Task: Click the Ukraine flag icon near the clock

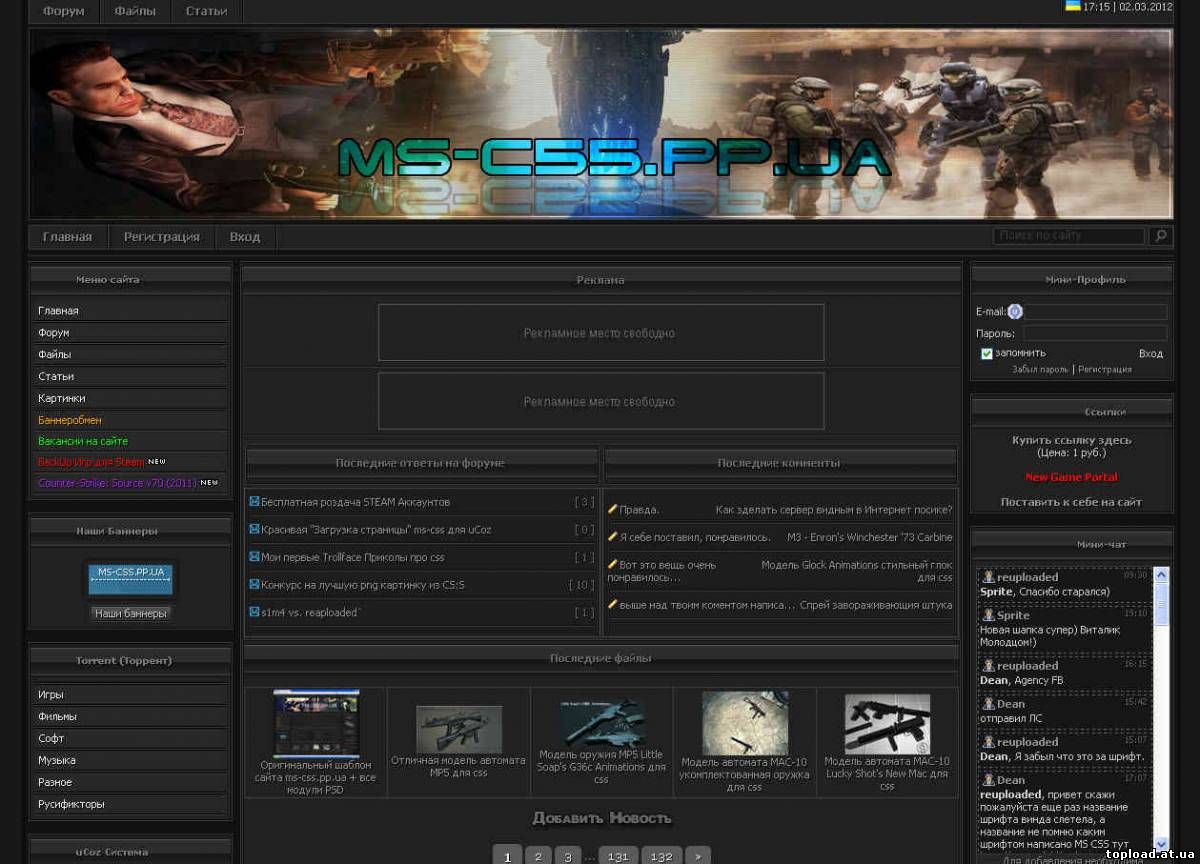Action: pos(1073,6)
